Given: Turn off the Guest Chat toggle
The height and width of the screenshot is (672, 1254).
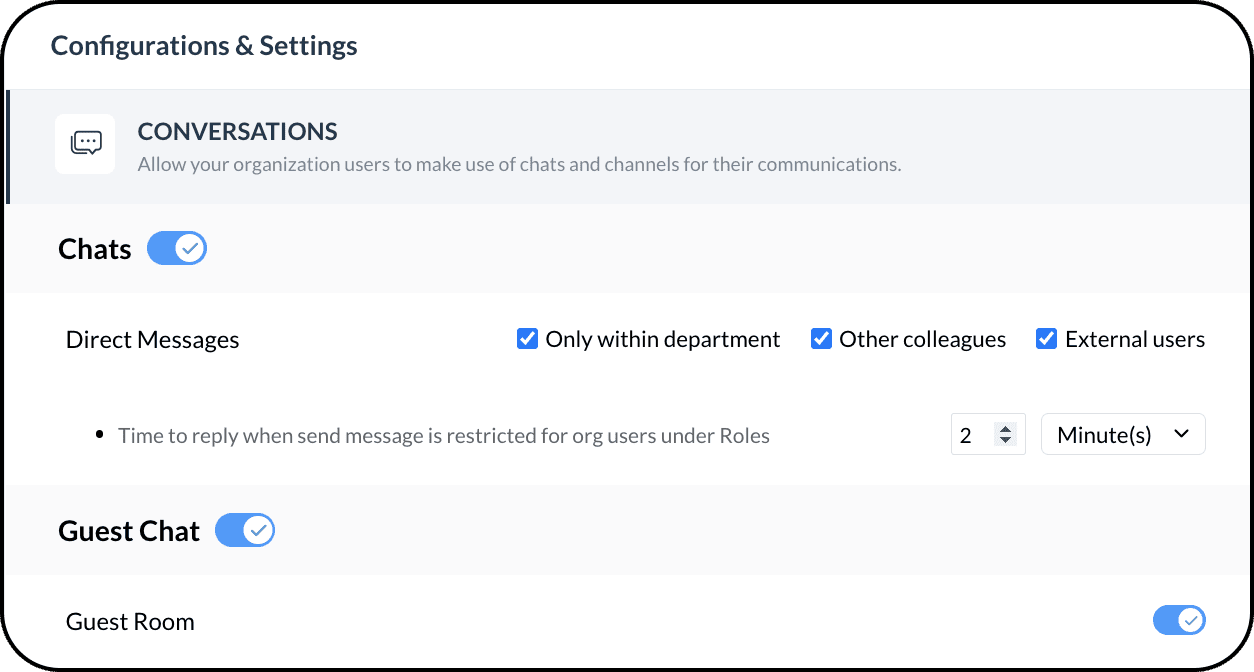Looking at the screenshot, I should (x=245, y=530).
